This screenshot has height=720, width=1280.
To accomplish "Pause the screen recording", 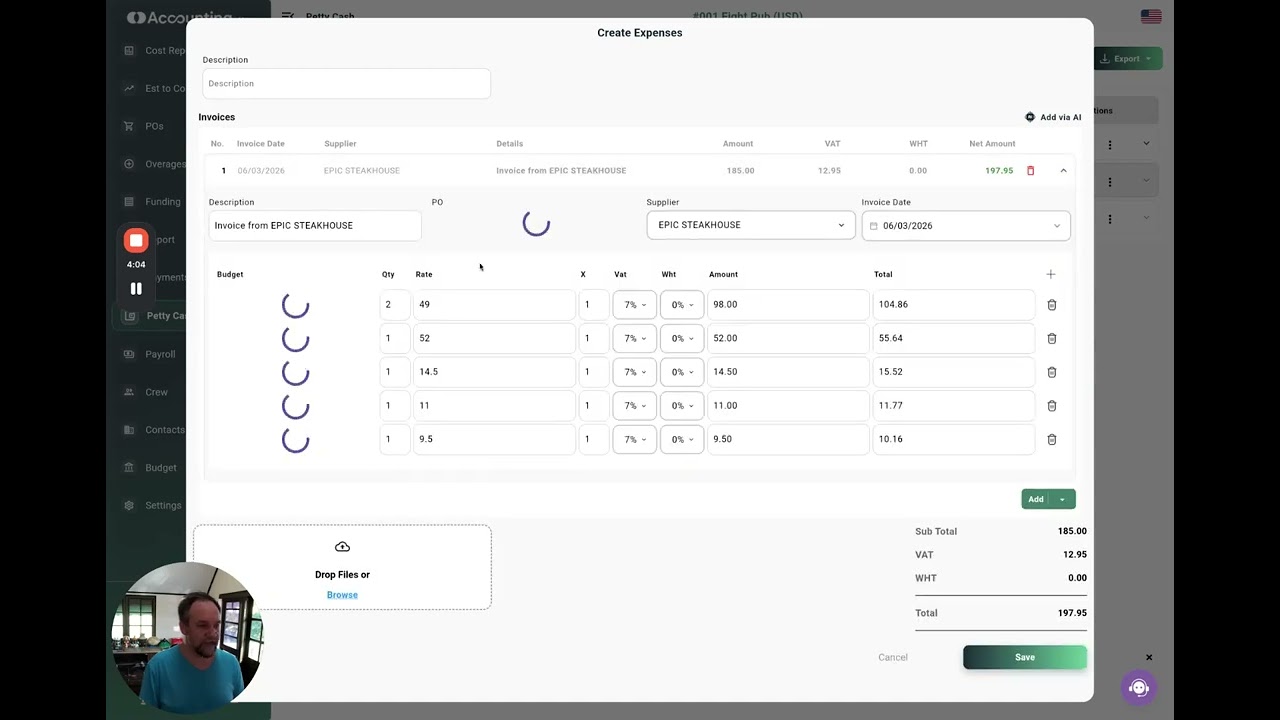I will [136, 289].
